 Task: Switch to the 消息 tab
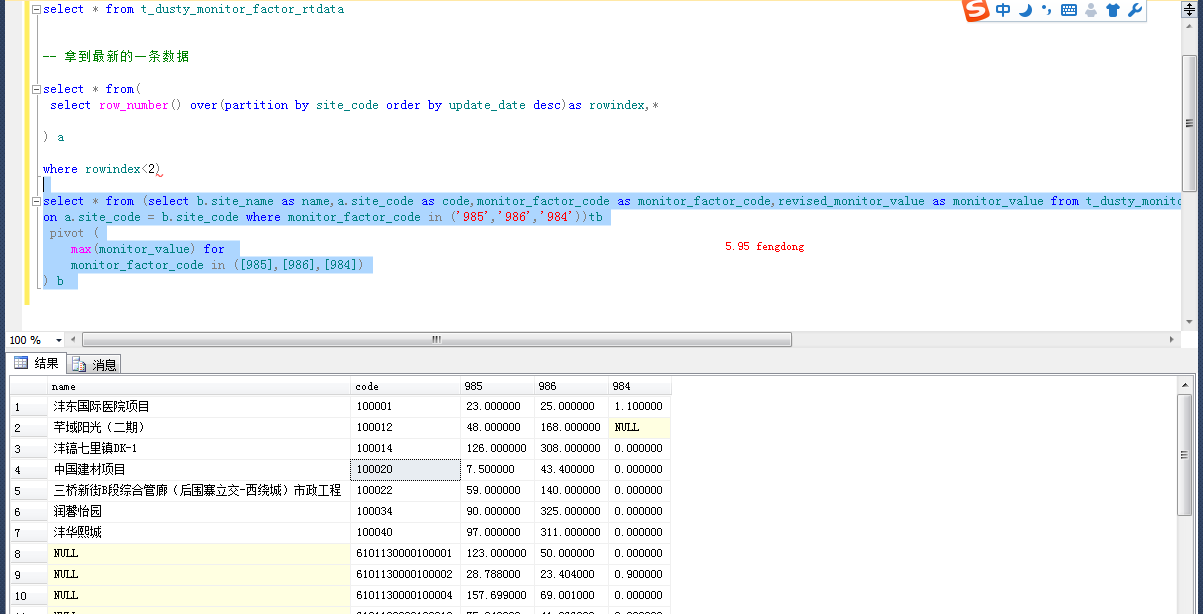coord(94,365)
